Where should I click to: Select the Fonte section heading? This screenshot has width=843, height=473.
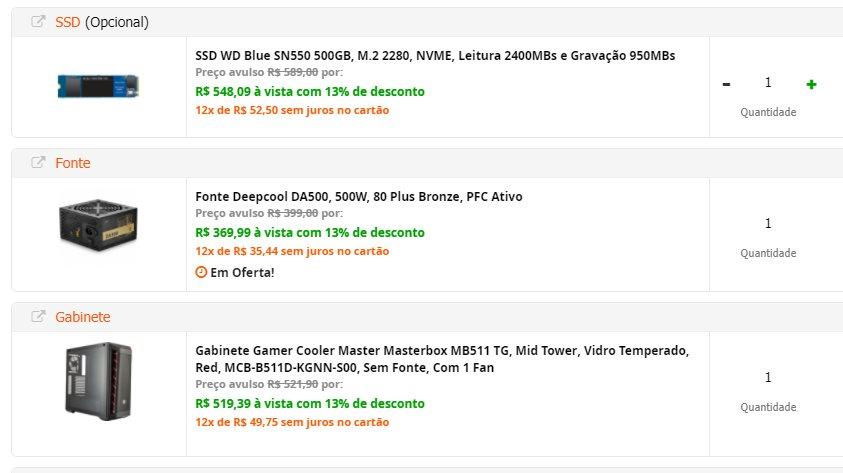[73, 163]
